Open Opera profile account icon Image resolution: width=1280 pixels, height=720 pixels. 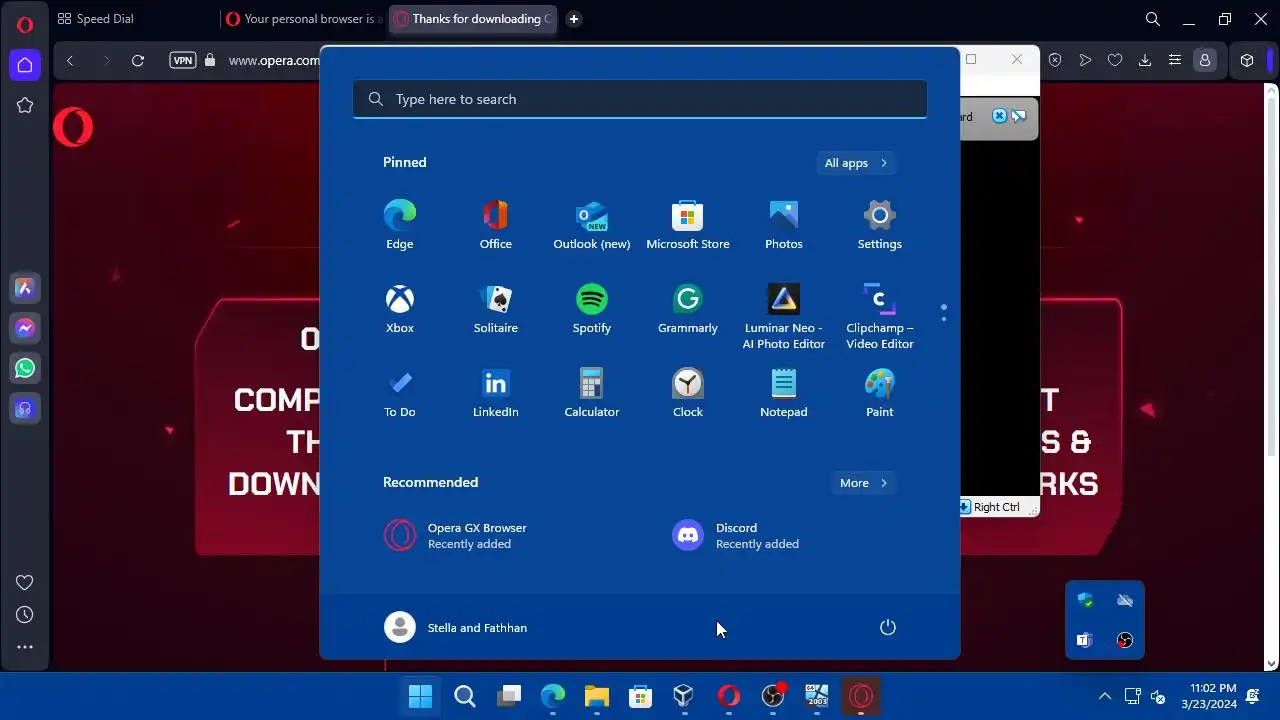coord(1205,60)
